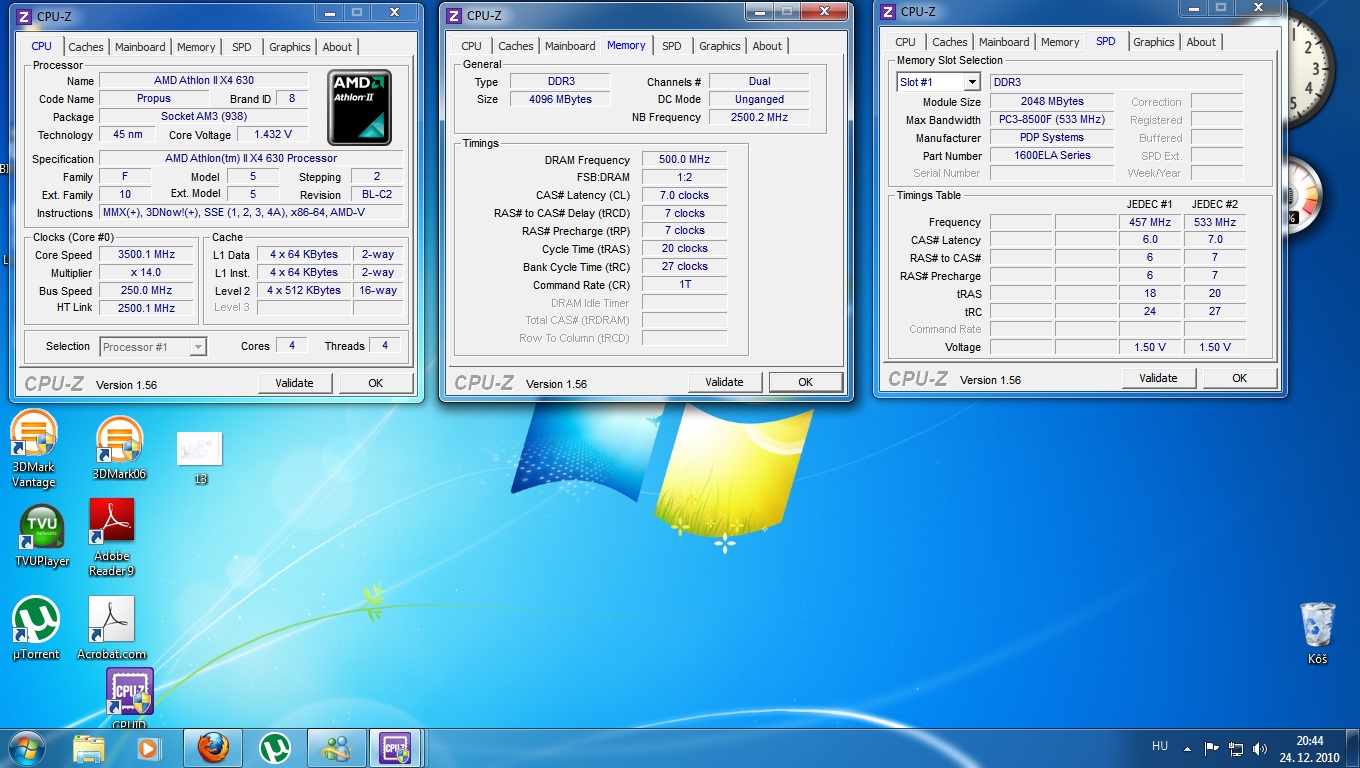
Task: Click the code name Propus field
Action: pyautogui.click(x=154, y=98)
